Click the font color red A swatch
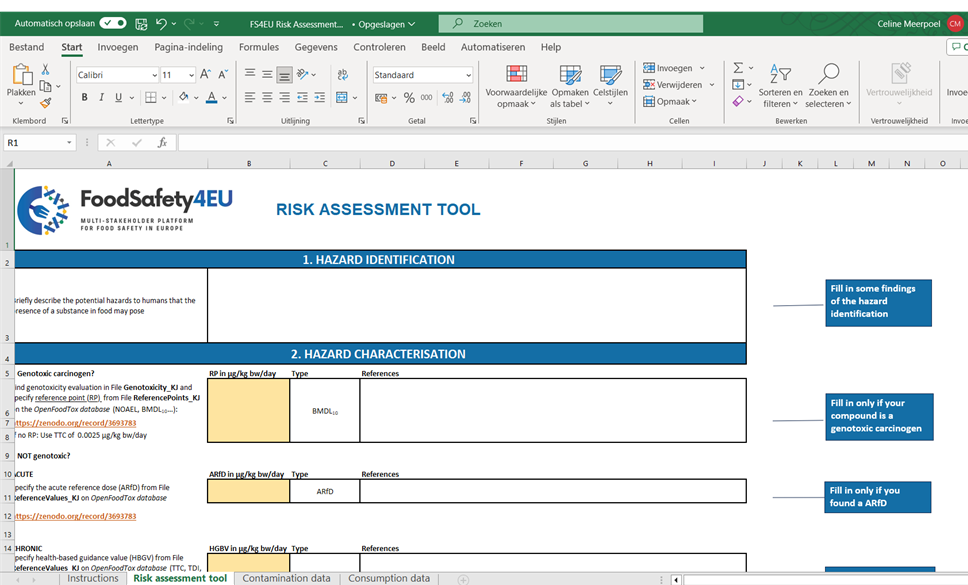 210,98
